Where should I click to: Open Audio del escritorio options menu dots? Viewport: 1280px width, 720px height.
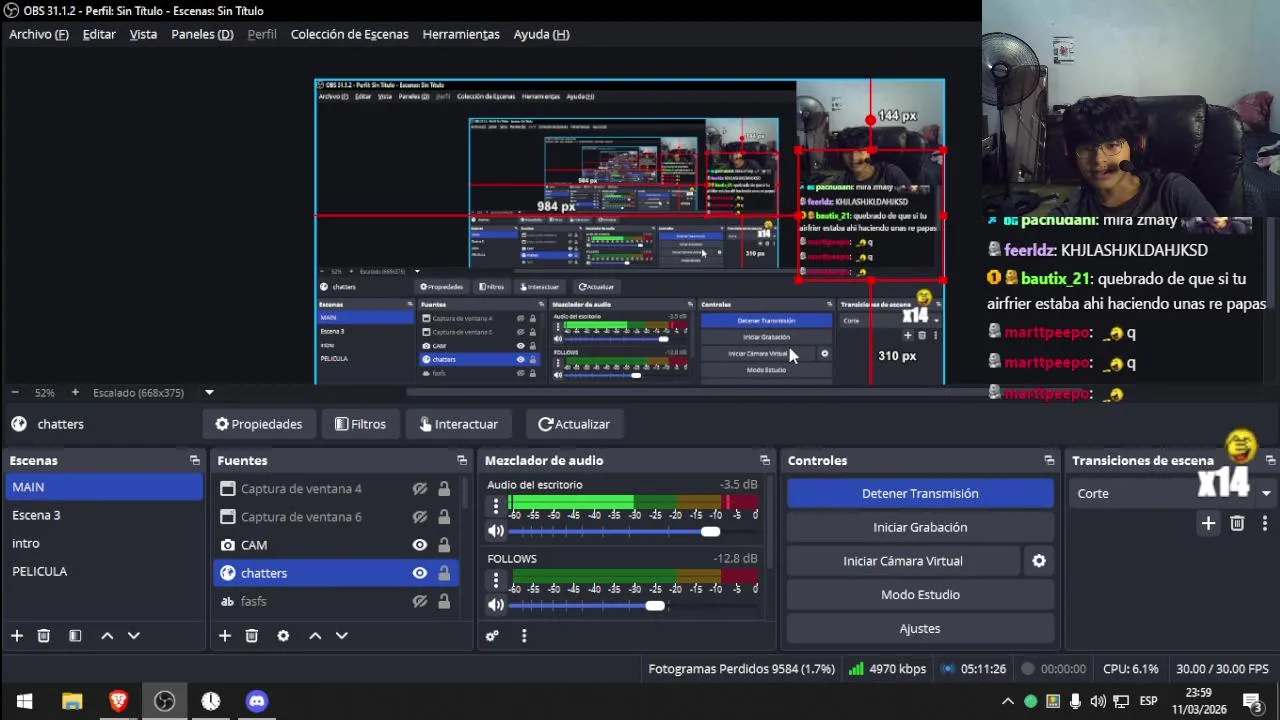pos(496,507)
